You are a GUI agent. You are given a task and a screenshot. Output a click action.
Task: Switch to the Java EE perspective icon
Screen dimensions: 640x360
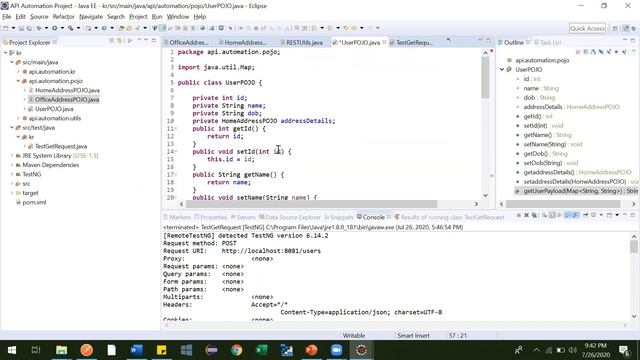(626, 28)
